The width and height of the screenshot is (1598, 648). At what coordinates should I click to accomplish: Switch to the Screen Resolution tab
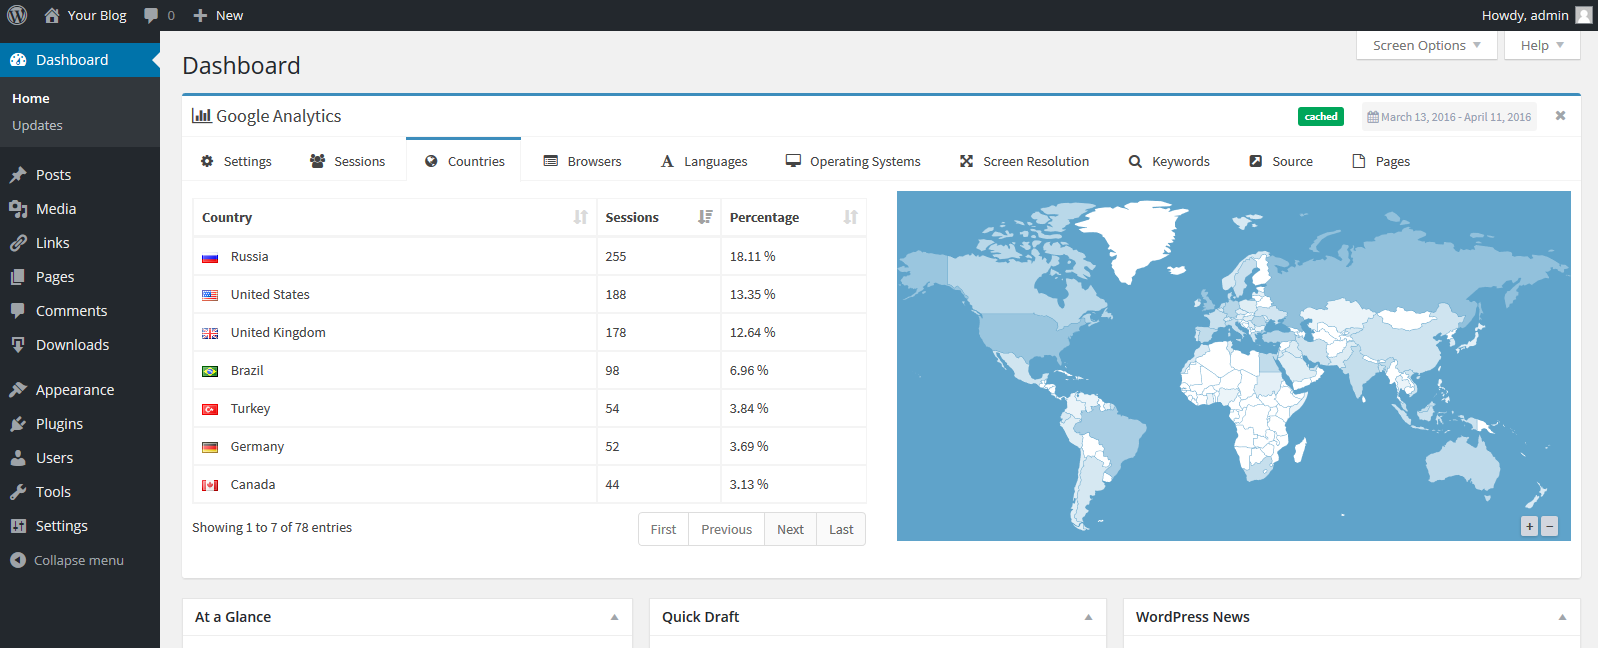coord(1025,161)
